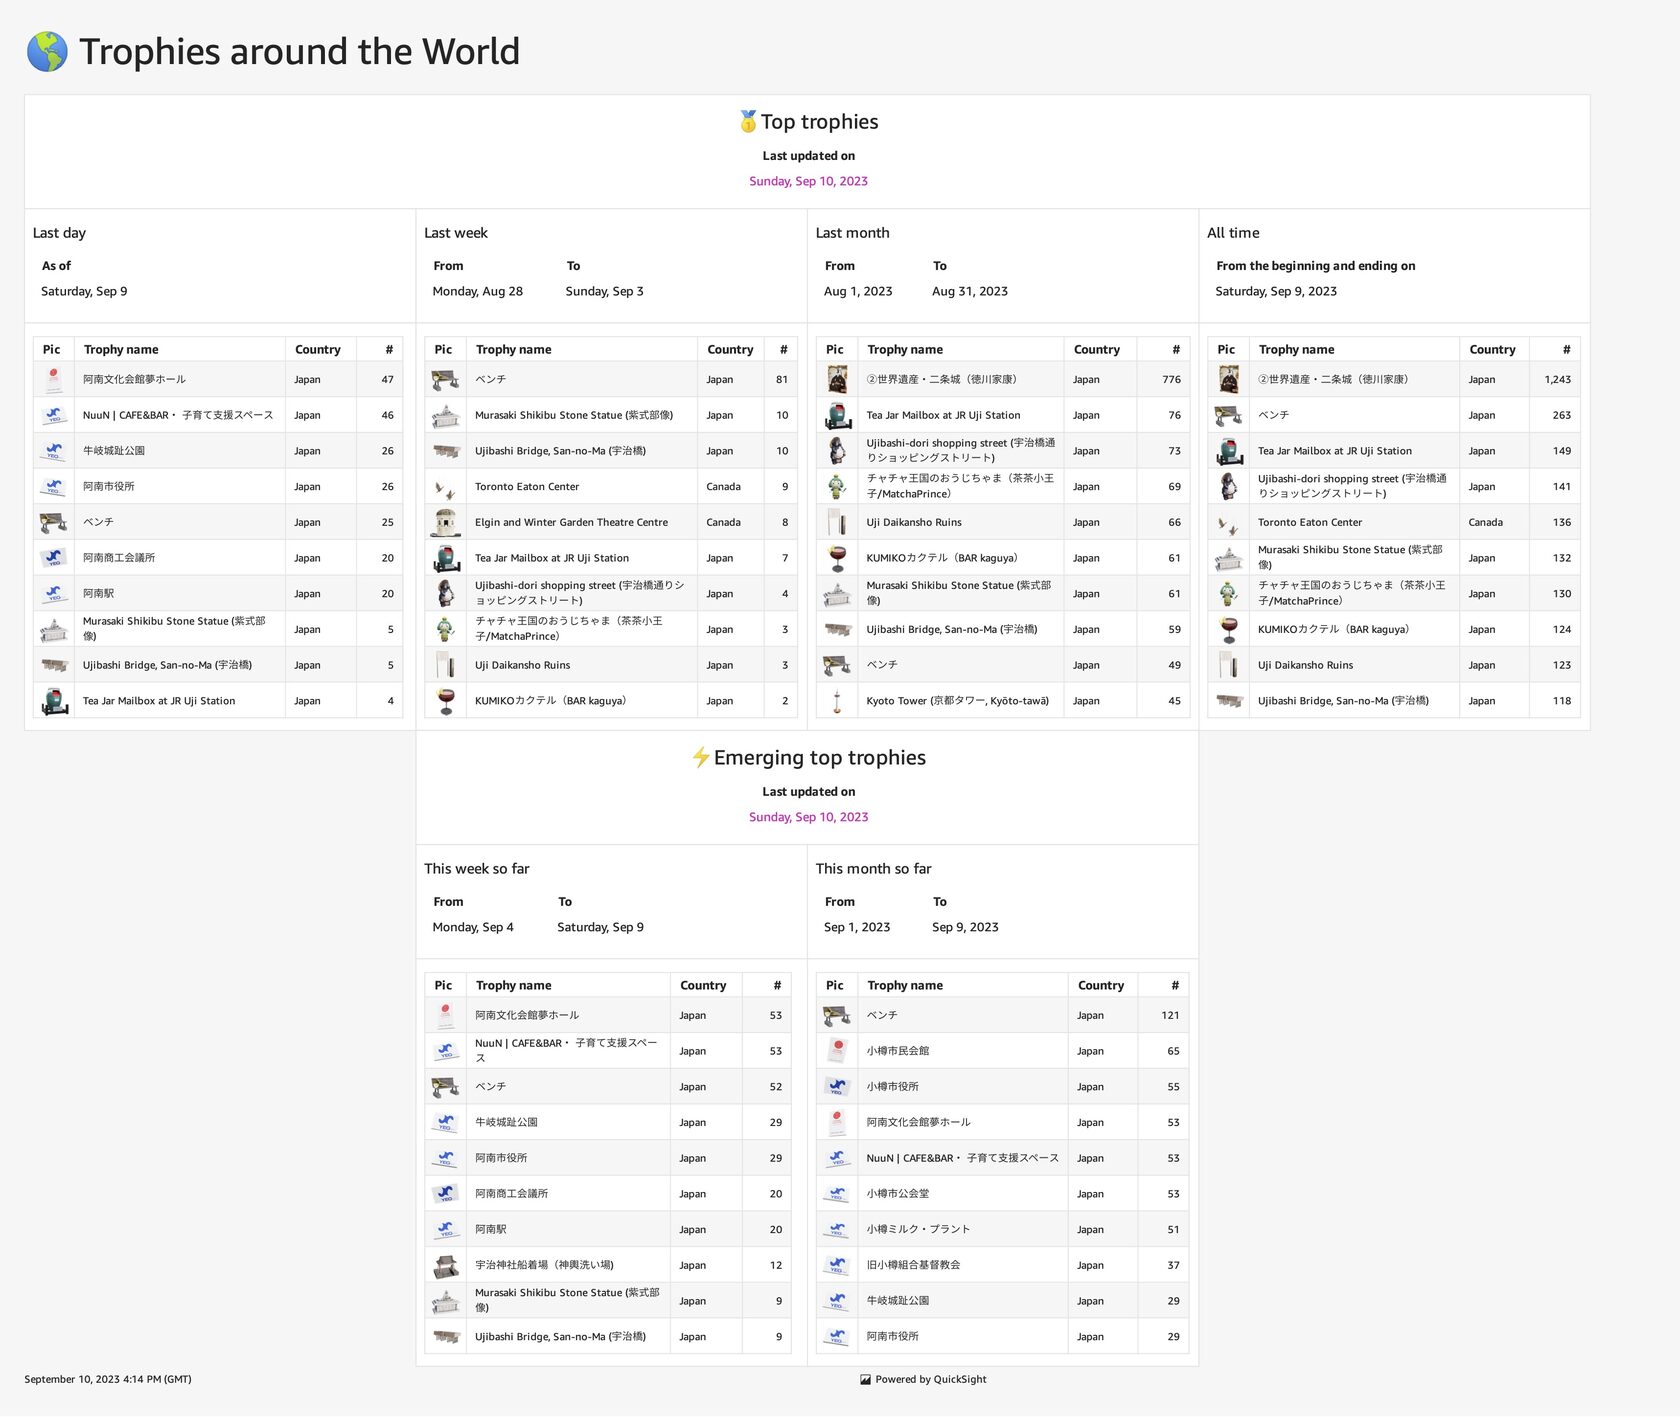Click the Trophies around the World title
The height and width of the screenshot is (1417, 1680).
[299, 50]
